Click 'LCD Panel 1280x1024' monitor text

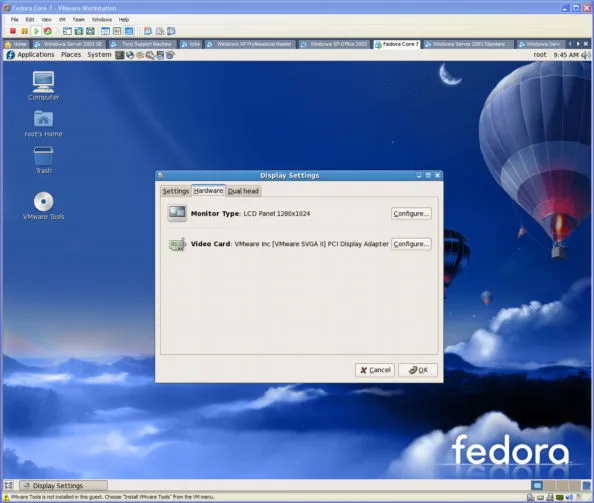277,214
